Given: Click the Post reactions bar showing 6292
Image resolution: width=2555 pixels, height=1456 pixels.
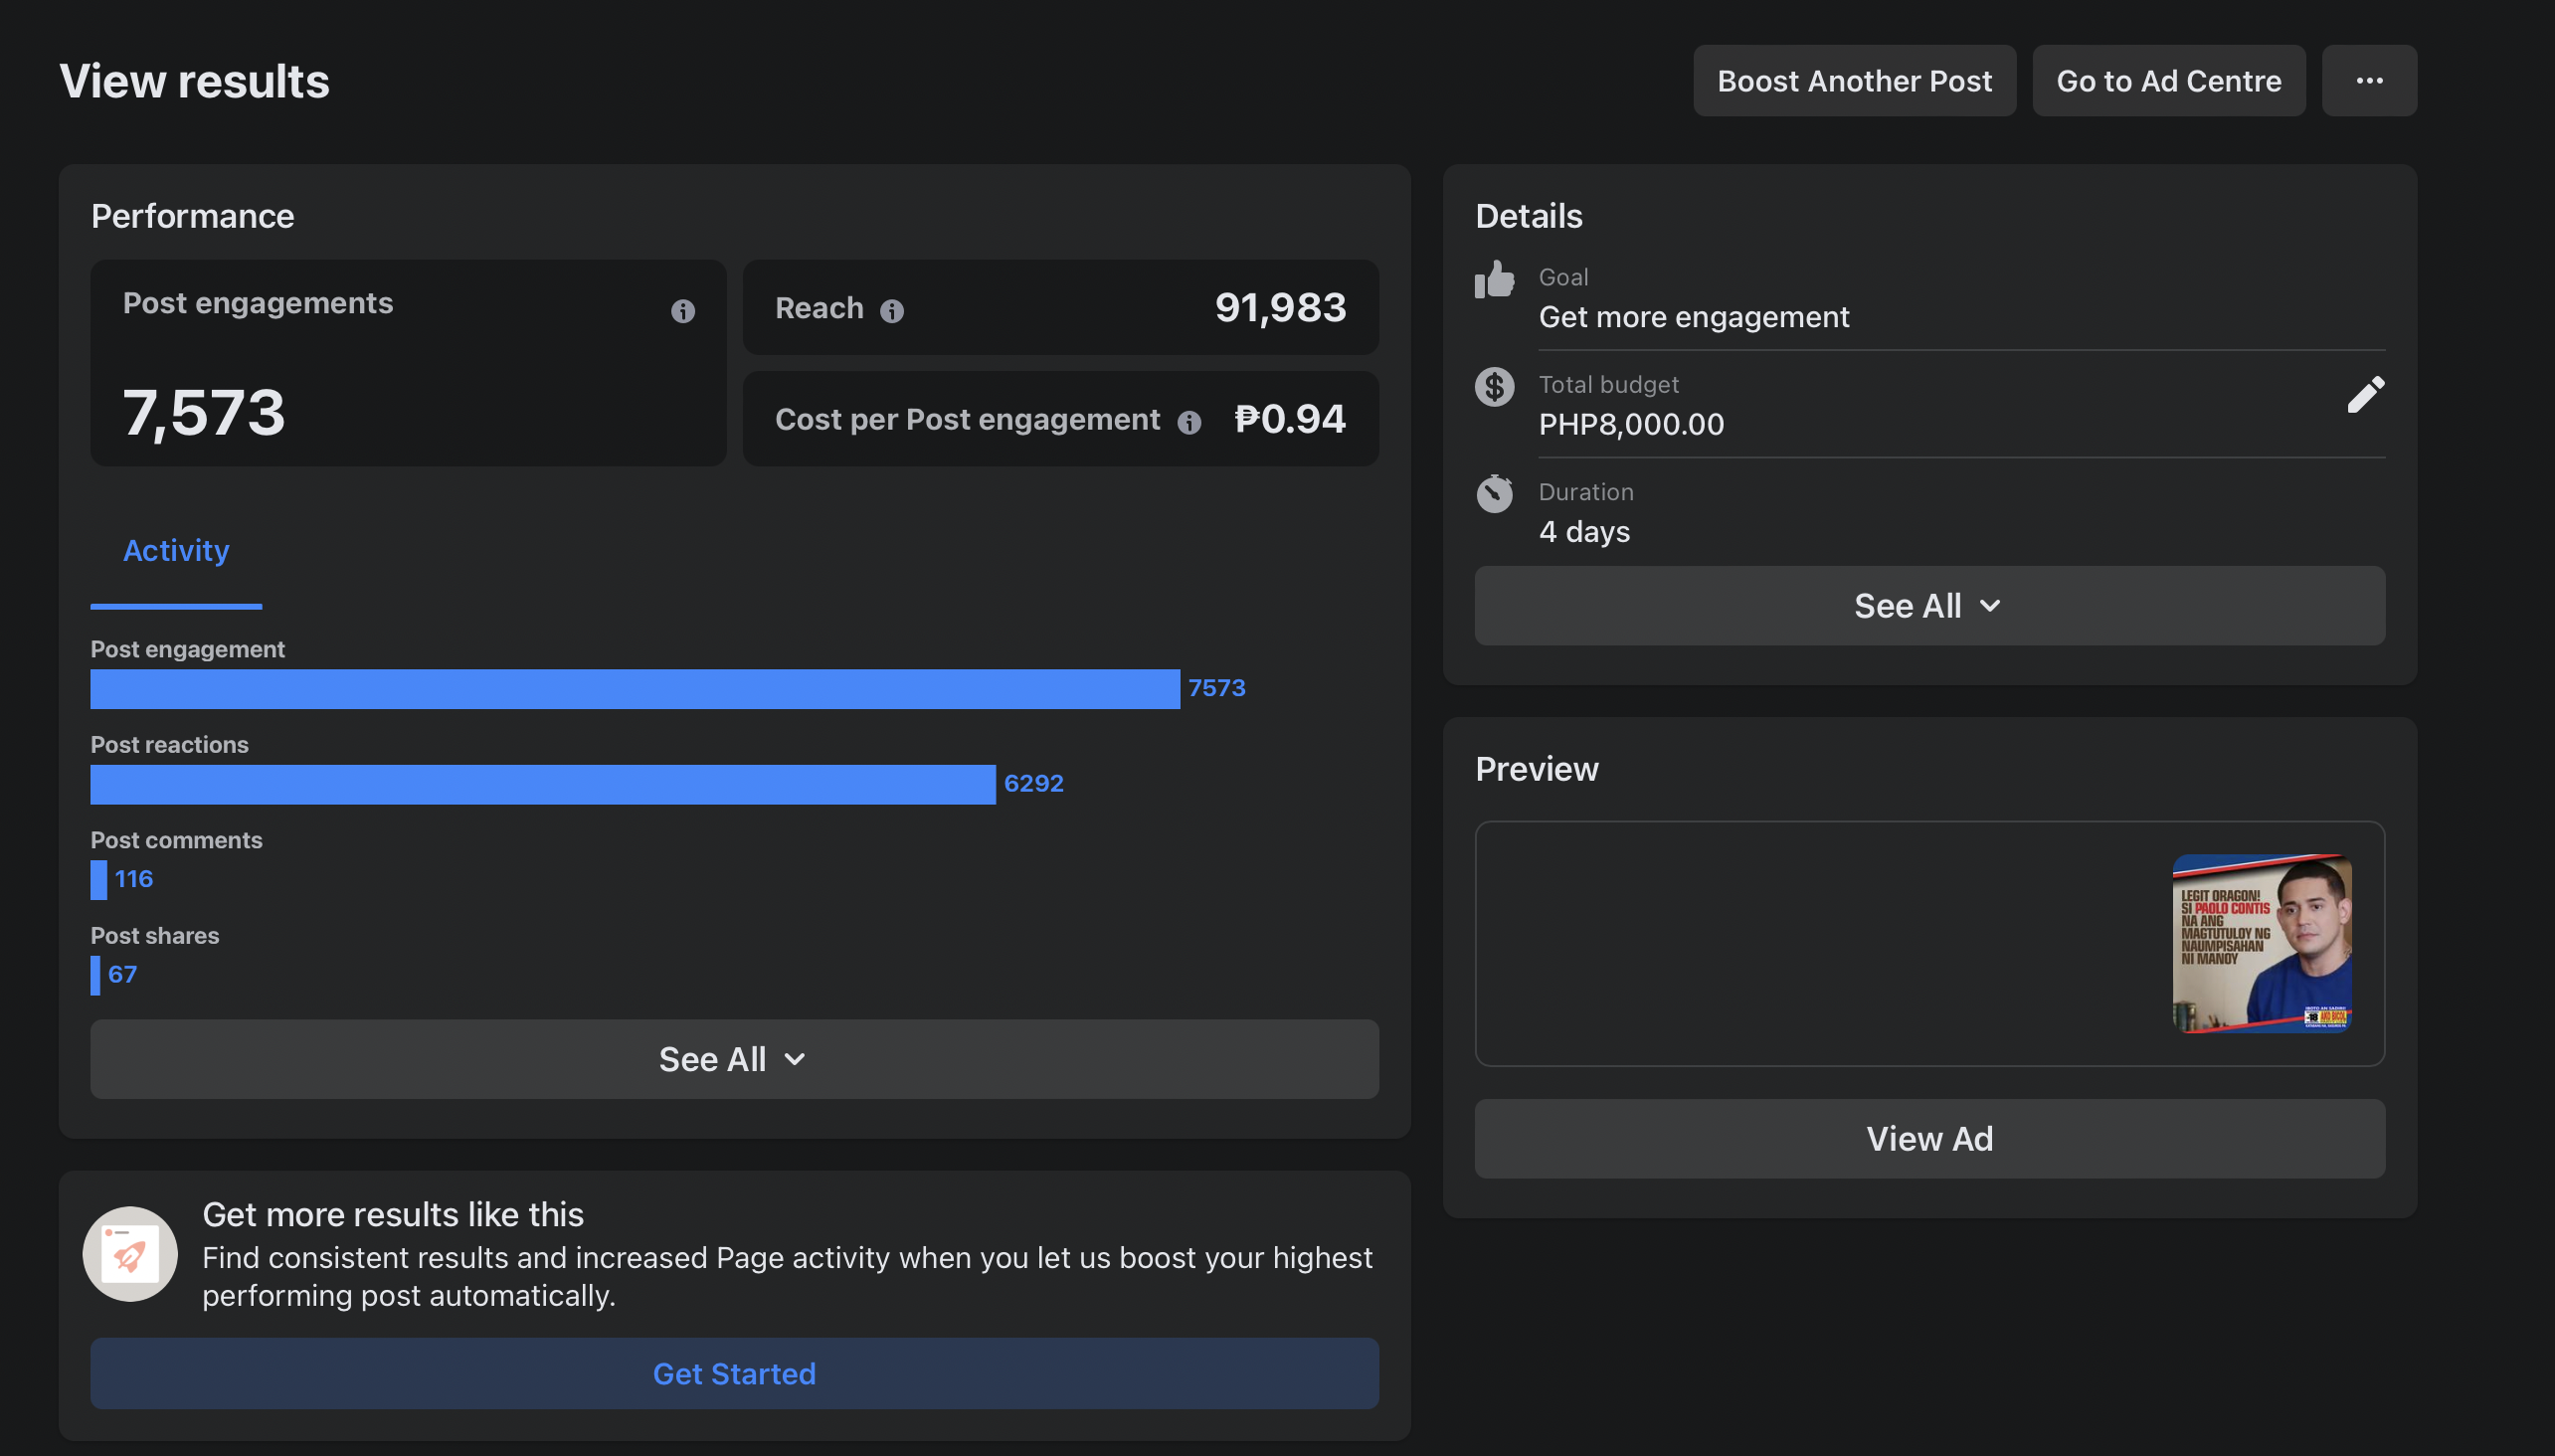Looking at the screenshot, I should point(543,785).
